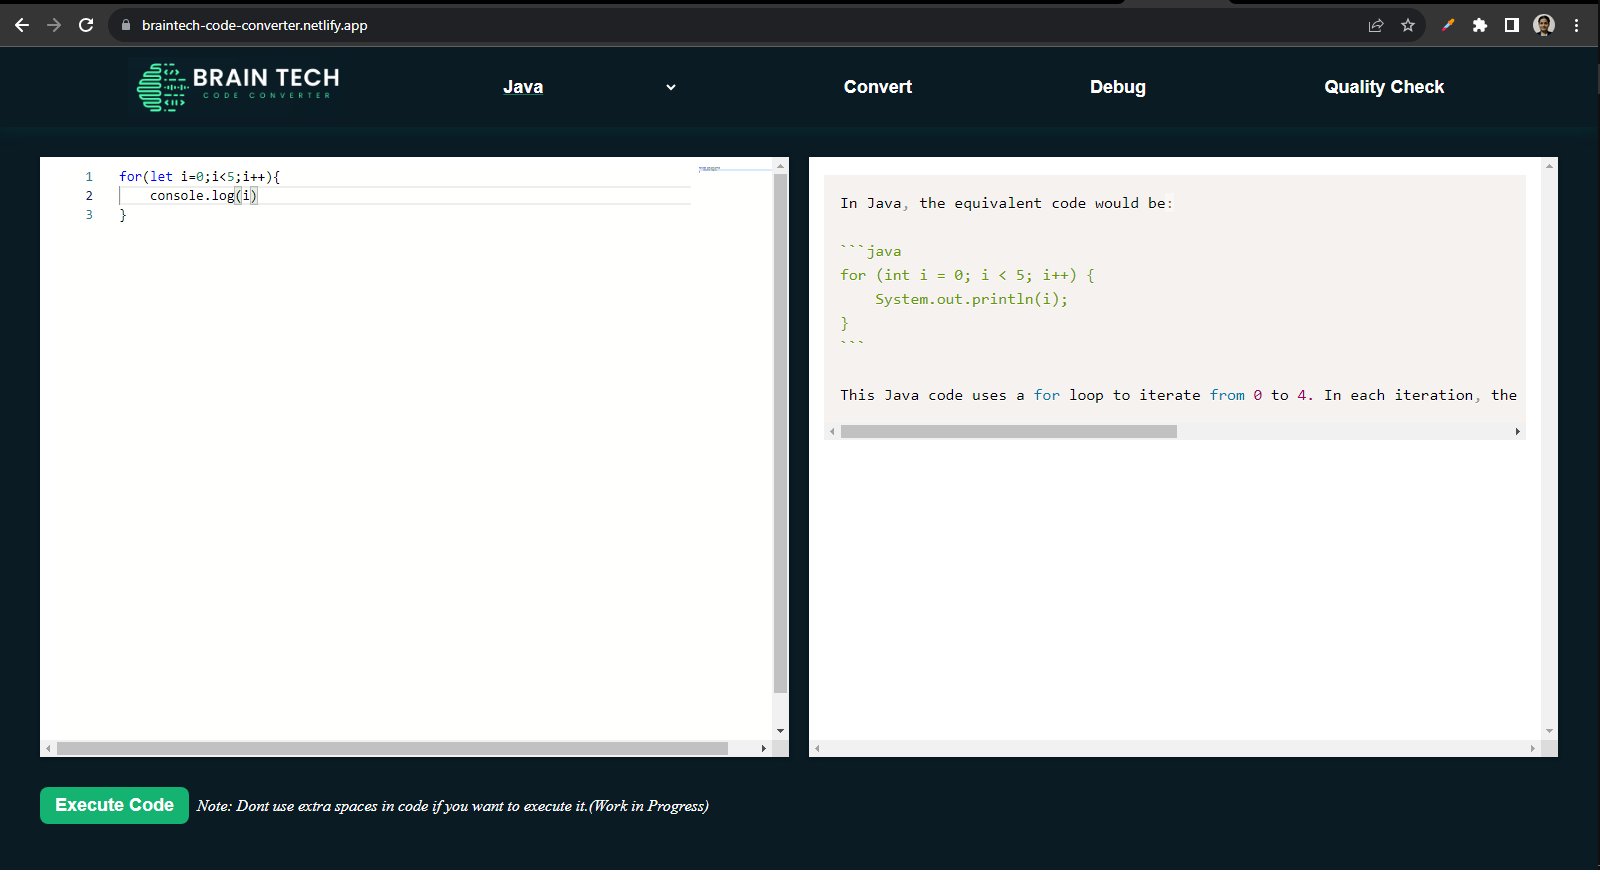Click the Convert button
The width and height of the screenshot is (1600, 870).
click(x=878, y=87)
